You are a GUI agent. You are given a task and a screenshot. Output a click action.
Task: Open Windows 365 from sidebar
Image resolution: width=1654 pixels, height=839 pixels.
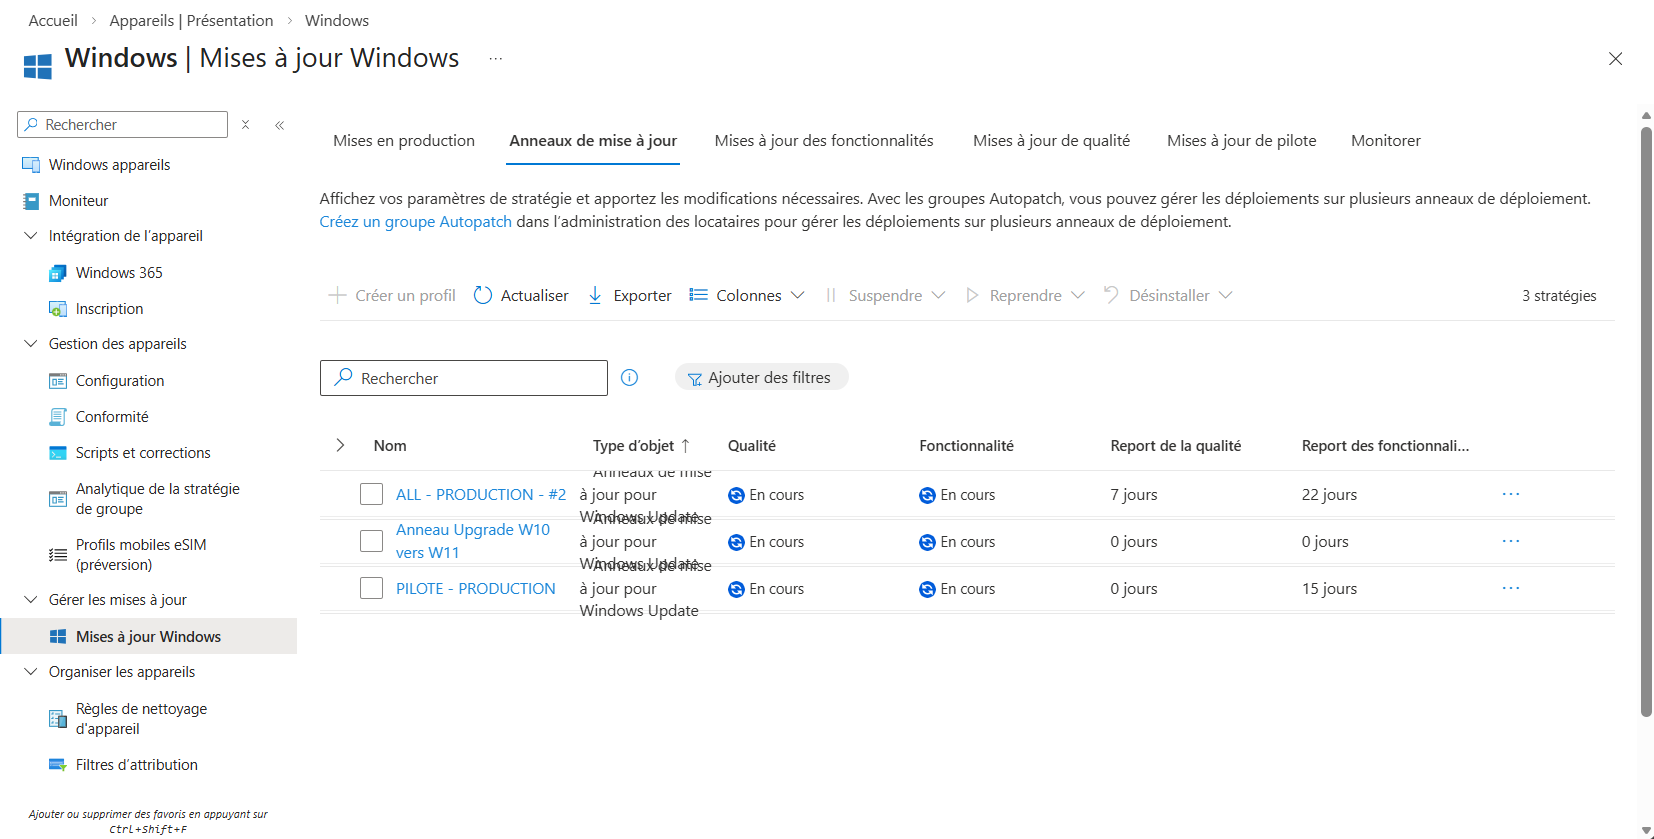tap(119, 273)
